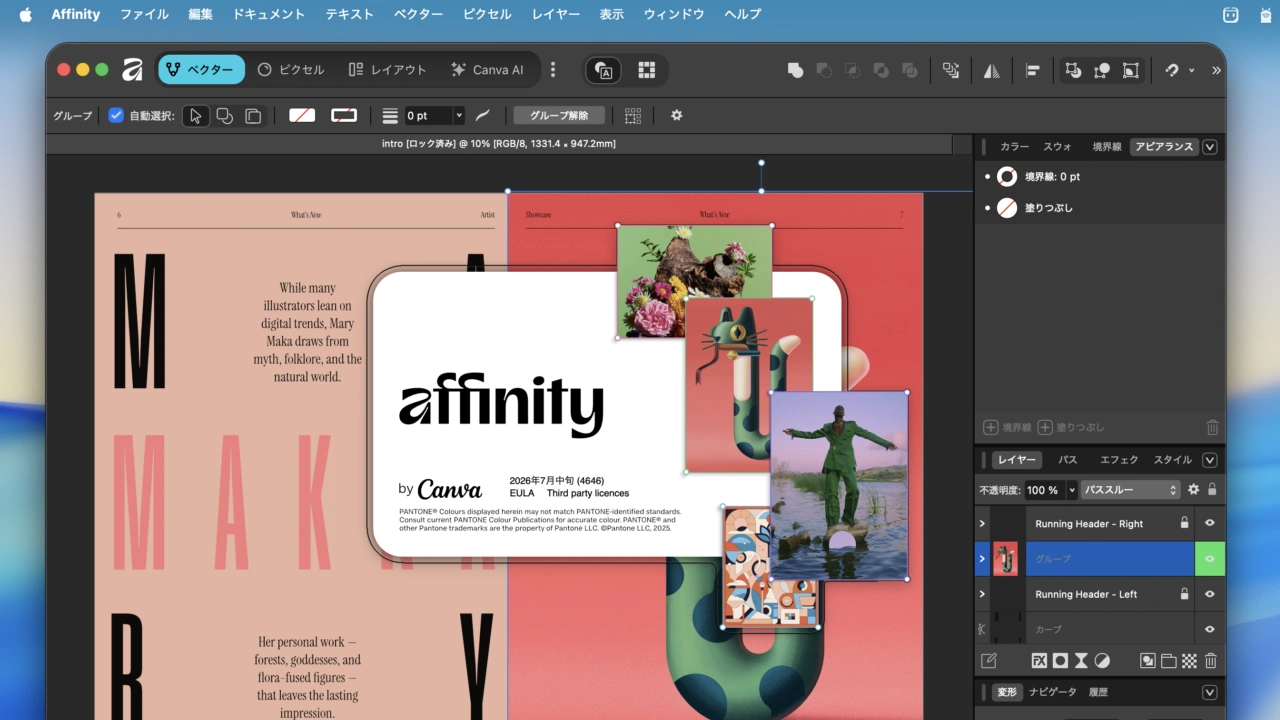
Task: Click the fill color swatch in context toolbar
Action: coord(302,116)
